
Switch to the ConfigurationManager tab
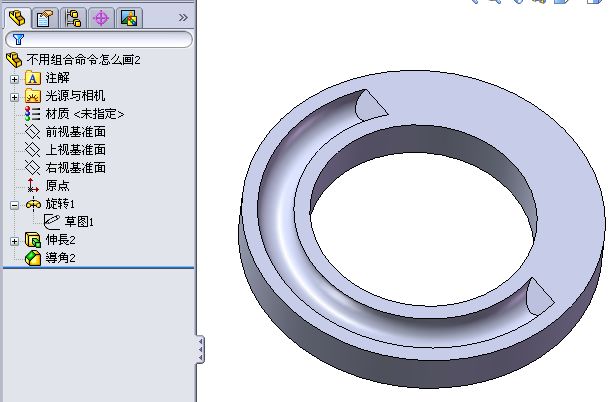[x=73, y=18]
